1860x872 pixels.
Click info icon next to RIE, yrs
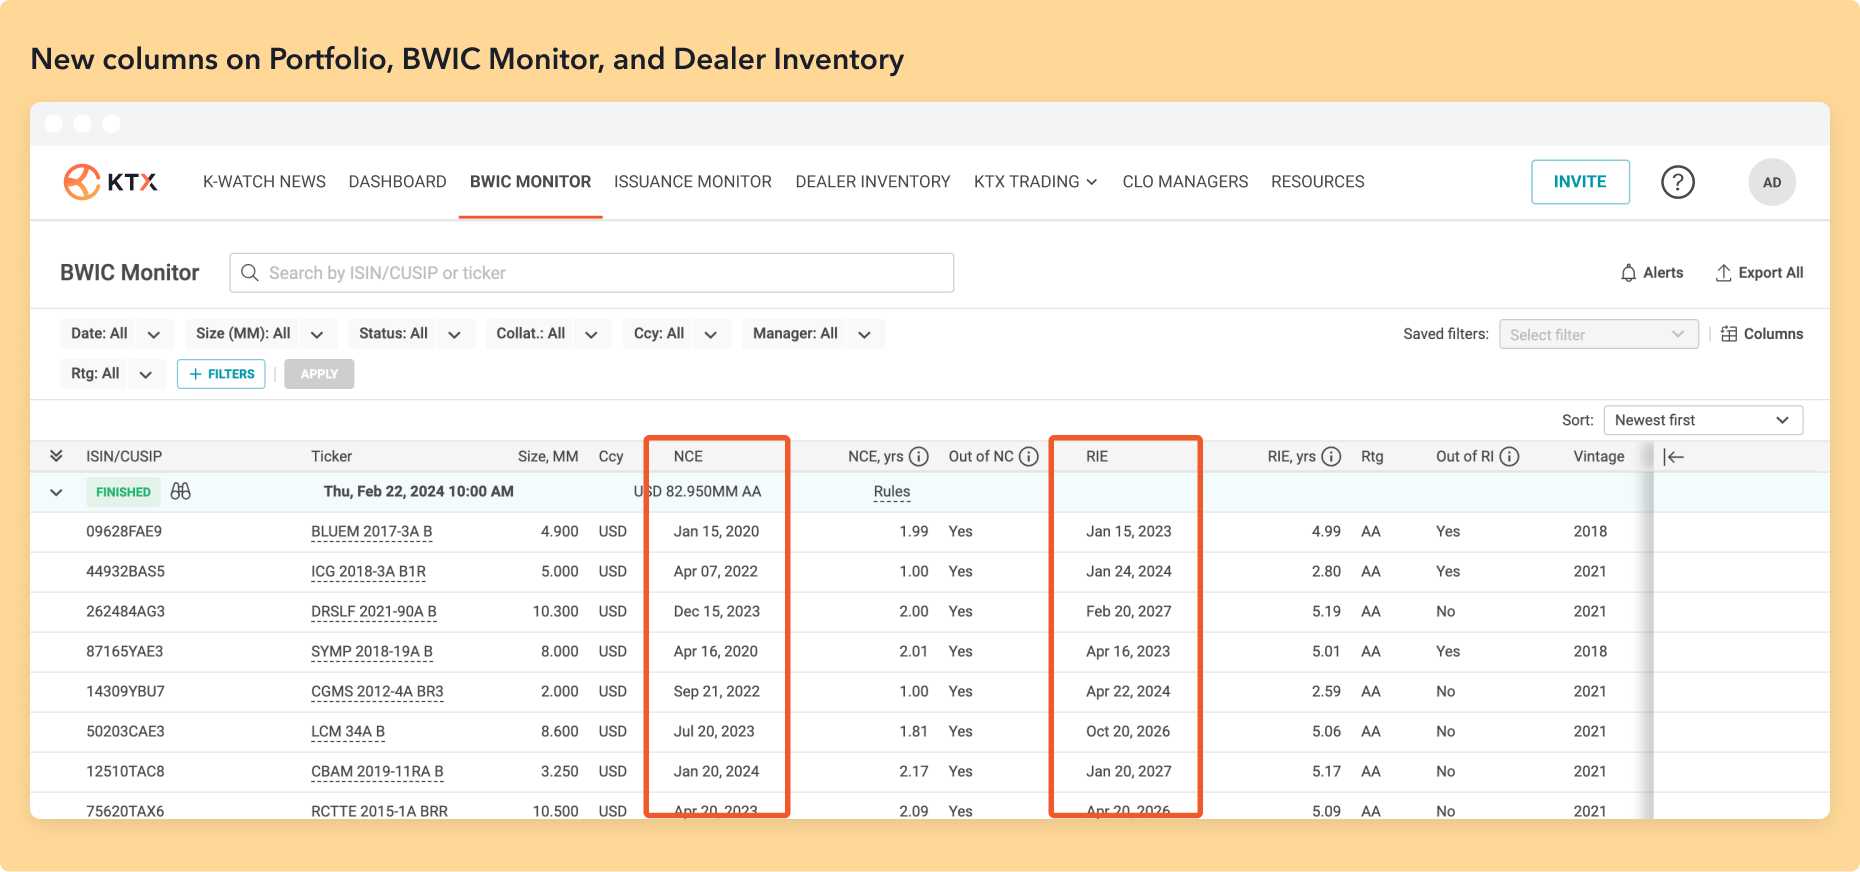[x=1331, y=457]
